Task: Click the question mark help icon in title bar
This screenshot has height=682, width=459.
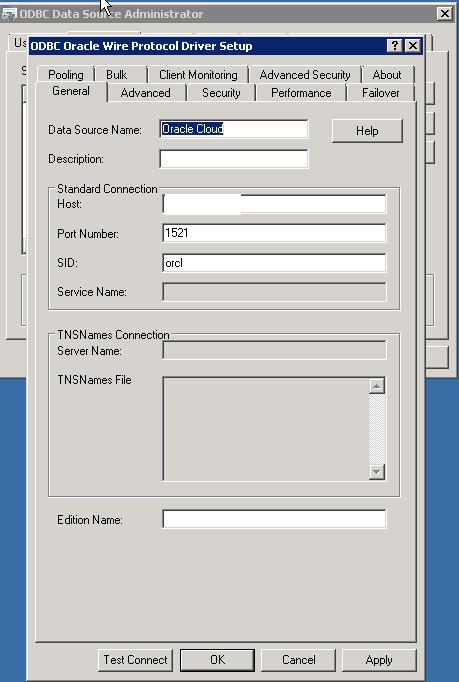Action: pos(395,45)
